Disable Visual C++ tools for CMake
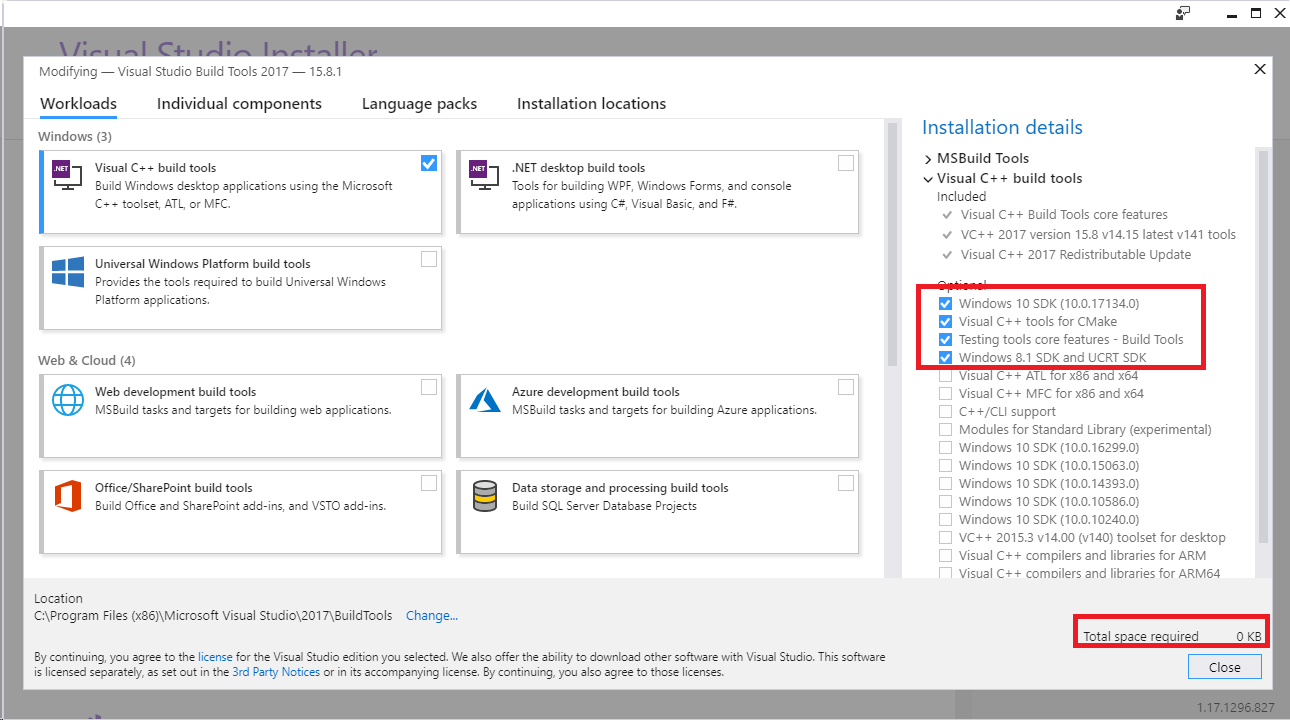This screenshot has height=720, width=1290. click(945, 321)
